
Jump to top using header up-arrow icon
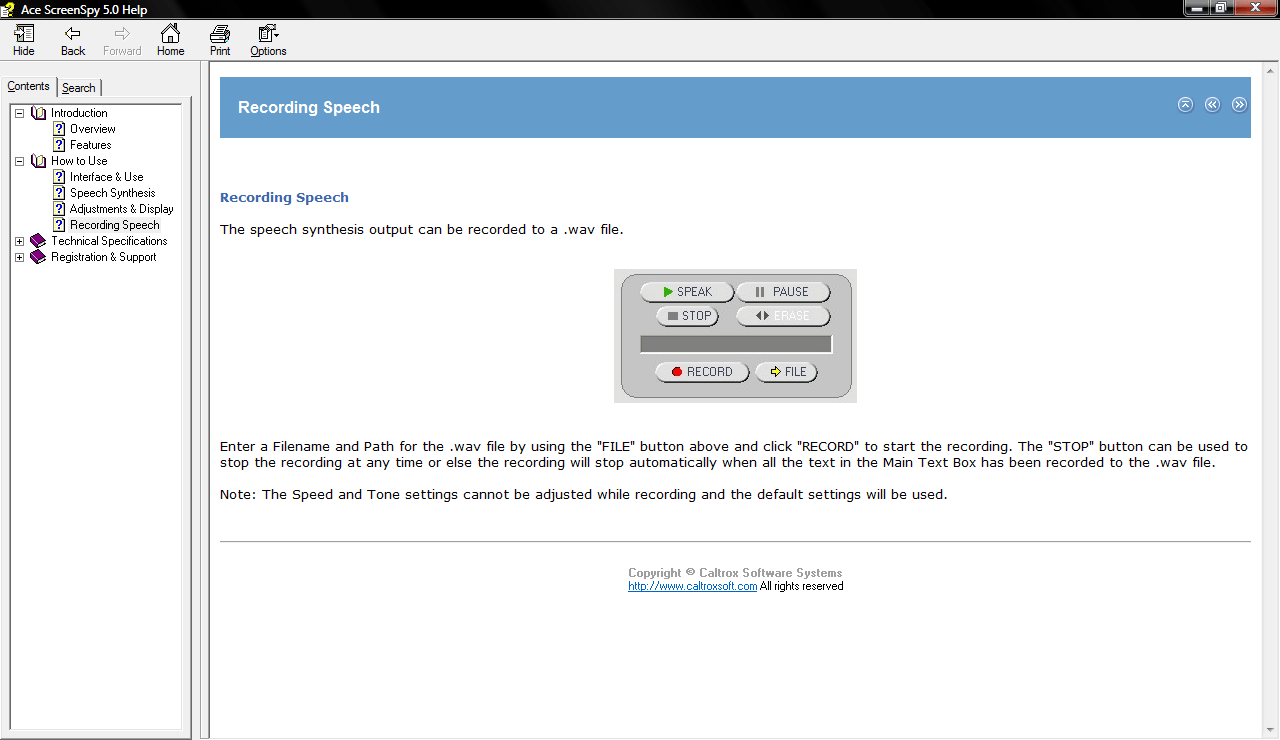1185,104
